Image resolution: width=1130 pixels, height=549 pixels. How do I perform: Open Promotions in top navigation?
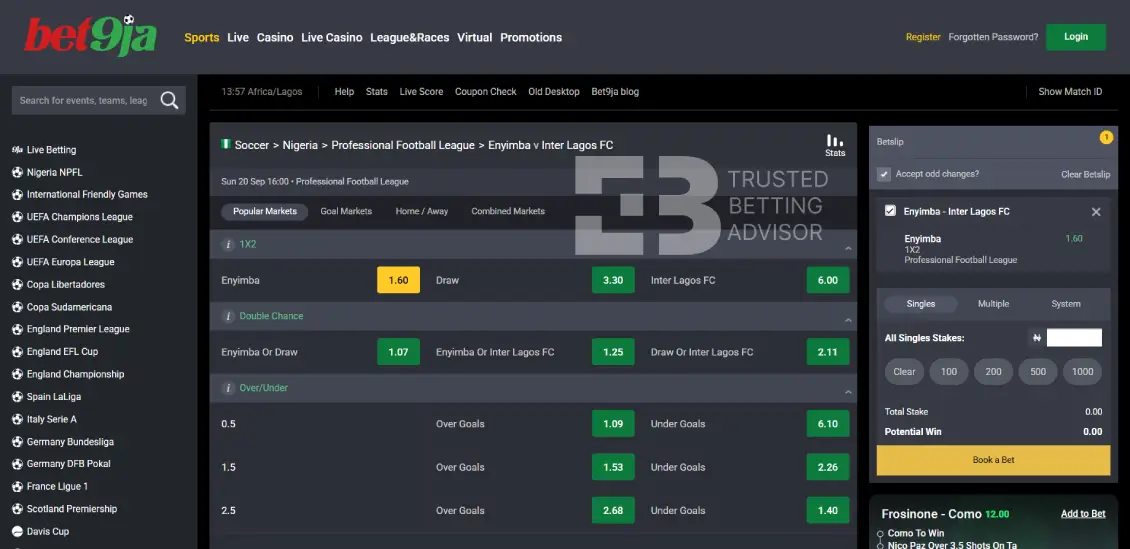[x=531, y=37]
